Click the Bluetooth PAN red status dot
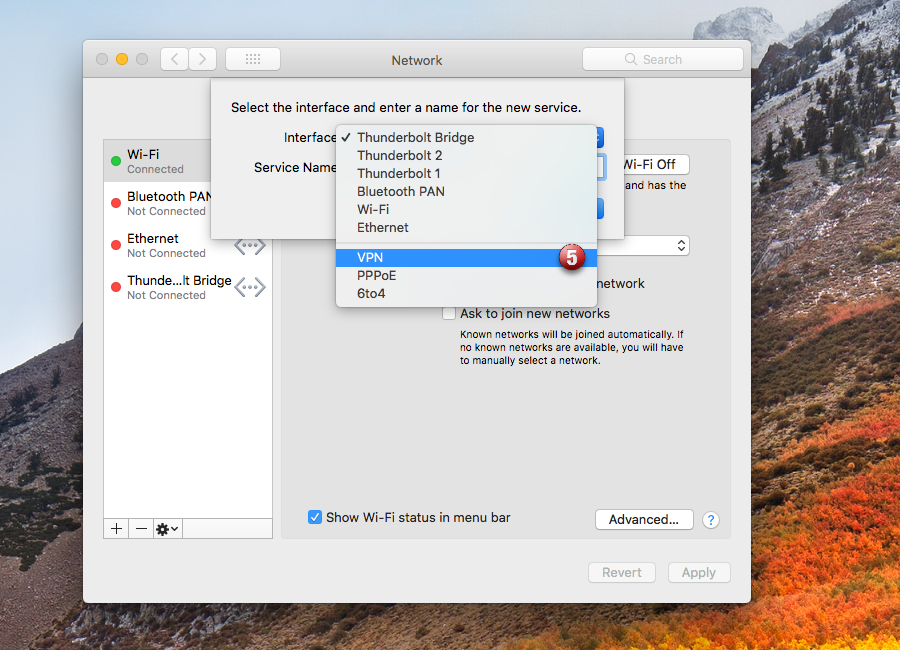 tap(116, 203)
